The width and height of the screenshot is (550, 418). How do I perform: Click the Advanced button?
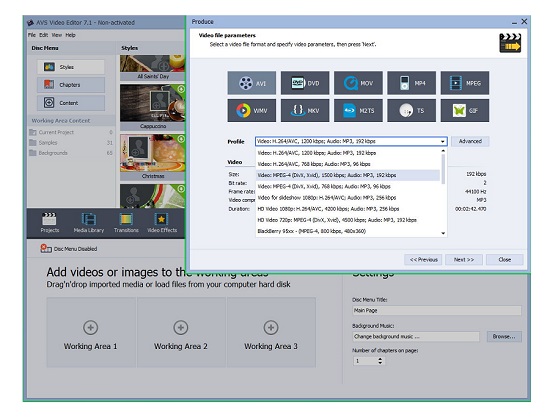470,141
